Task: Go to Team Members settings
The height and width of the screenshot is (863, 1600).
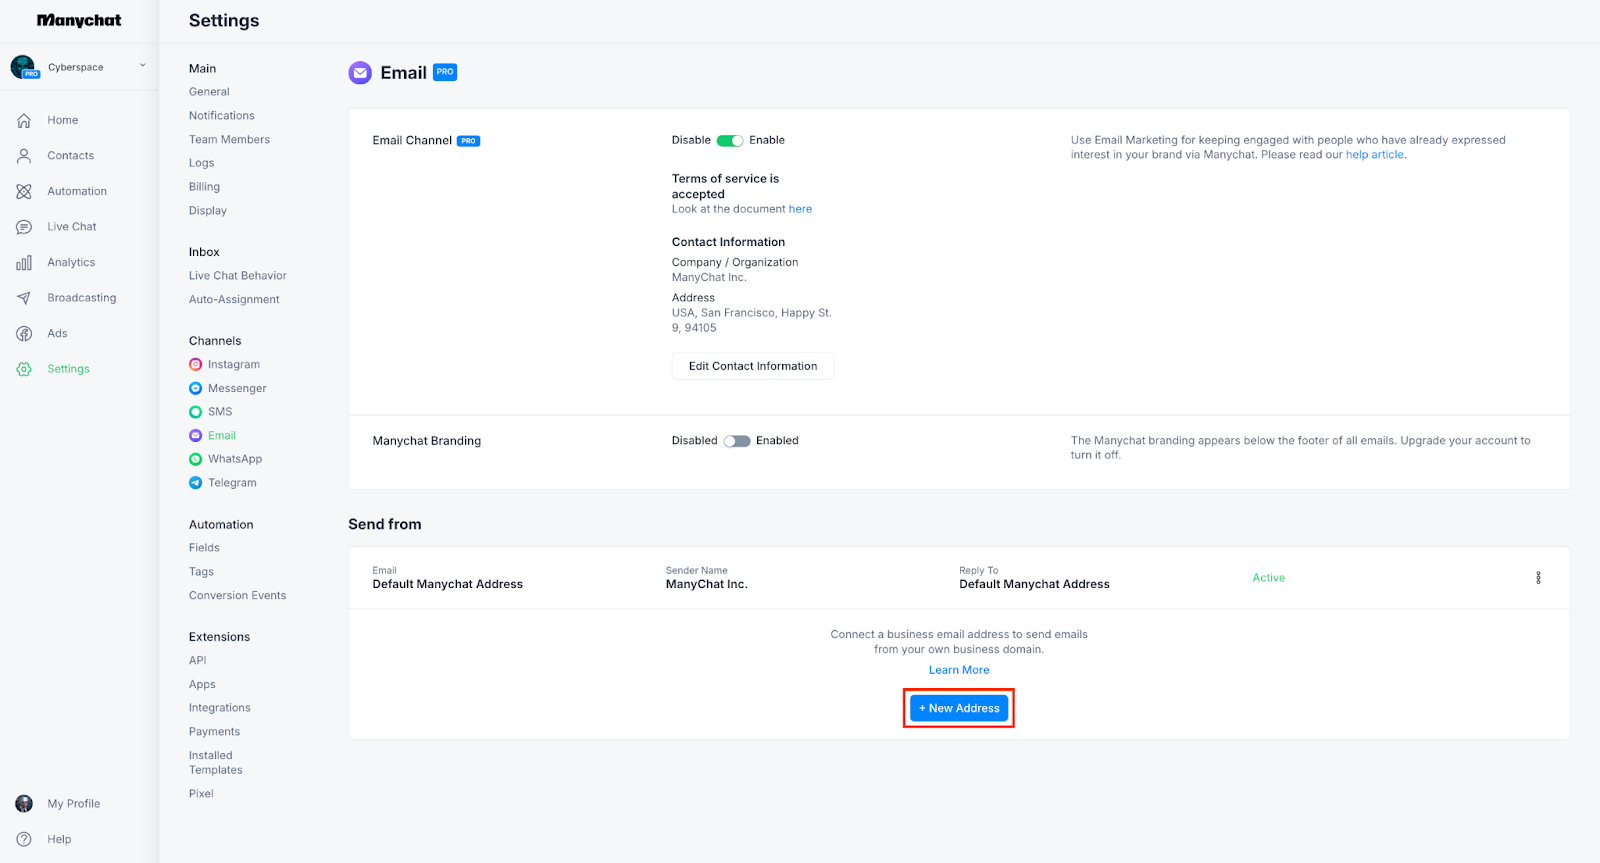Action: pos(229,140)
